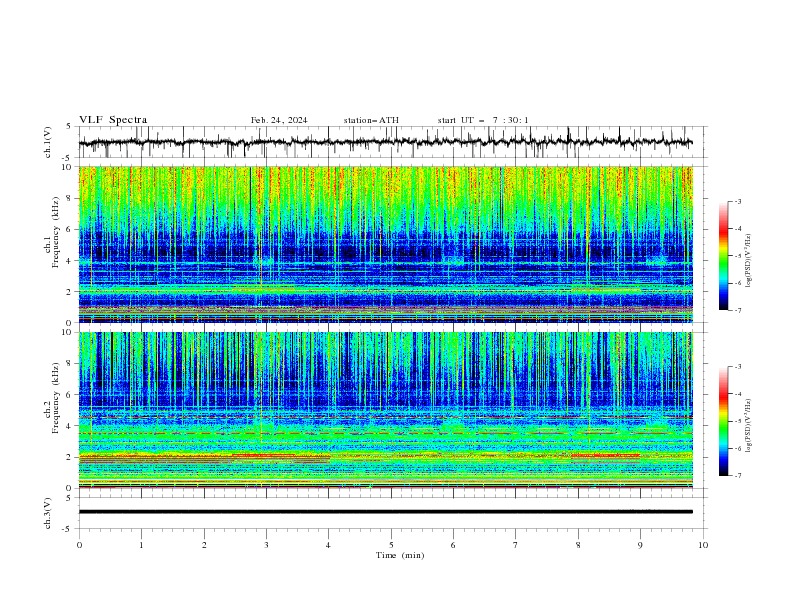Click the "3" tick on time axis
The height and width of the screenshot is (612, 792).
266,545
